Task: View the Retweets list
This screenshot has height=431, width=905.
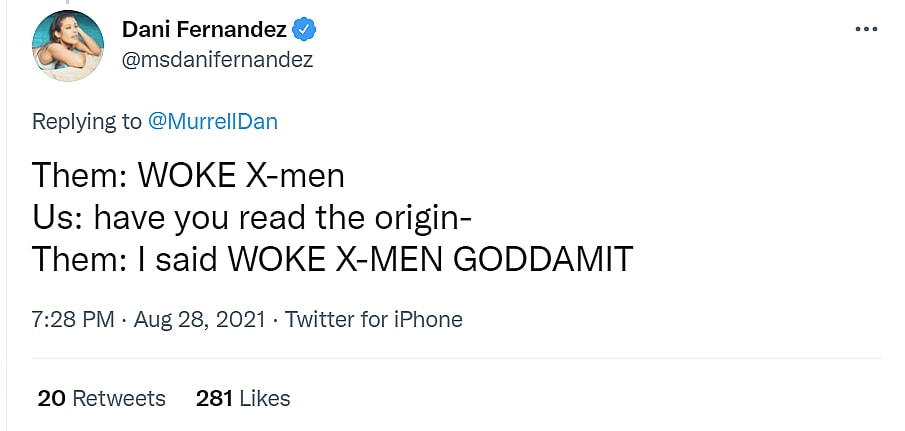Action: 119,398
